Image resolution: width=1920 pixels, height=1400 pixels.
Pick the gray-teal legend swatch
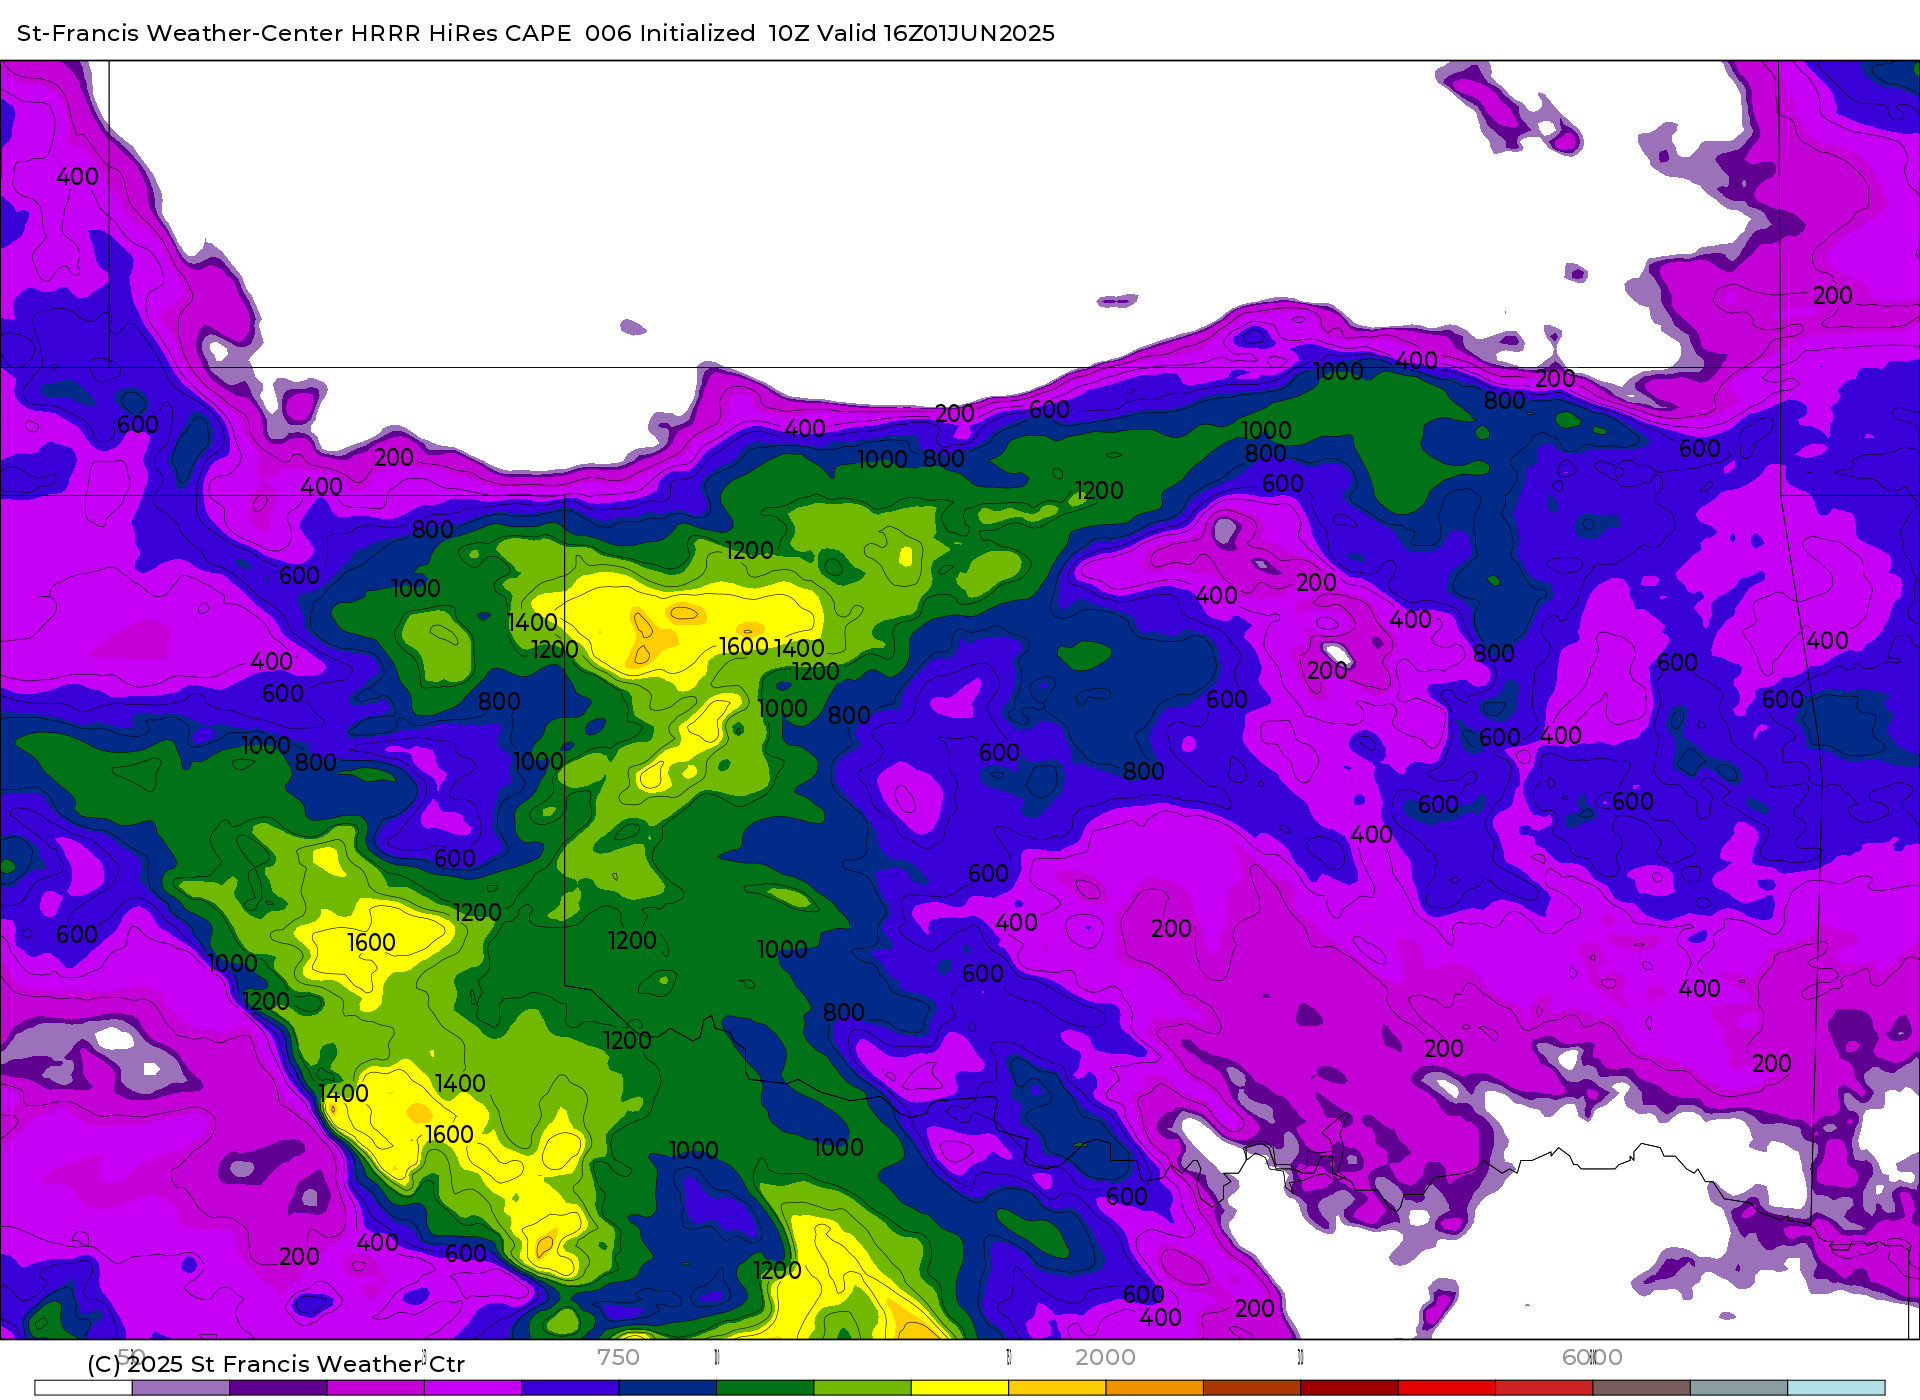(1739, 1388)
